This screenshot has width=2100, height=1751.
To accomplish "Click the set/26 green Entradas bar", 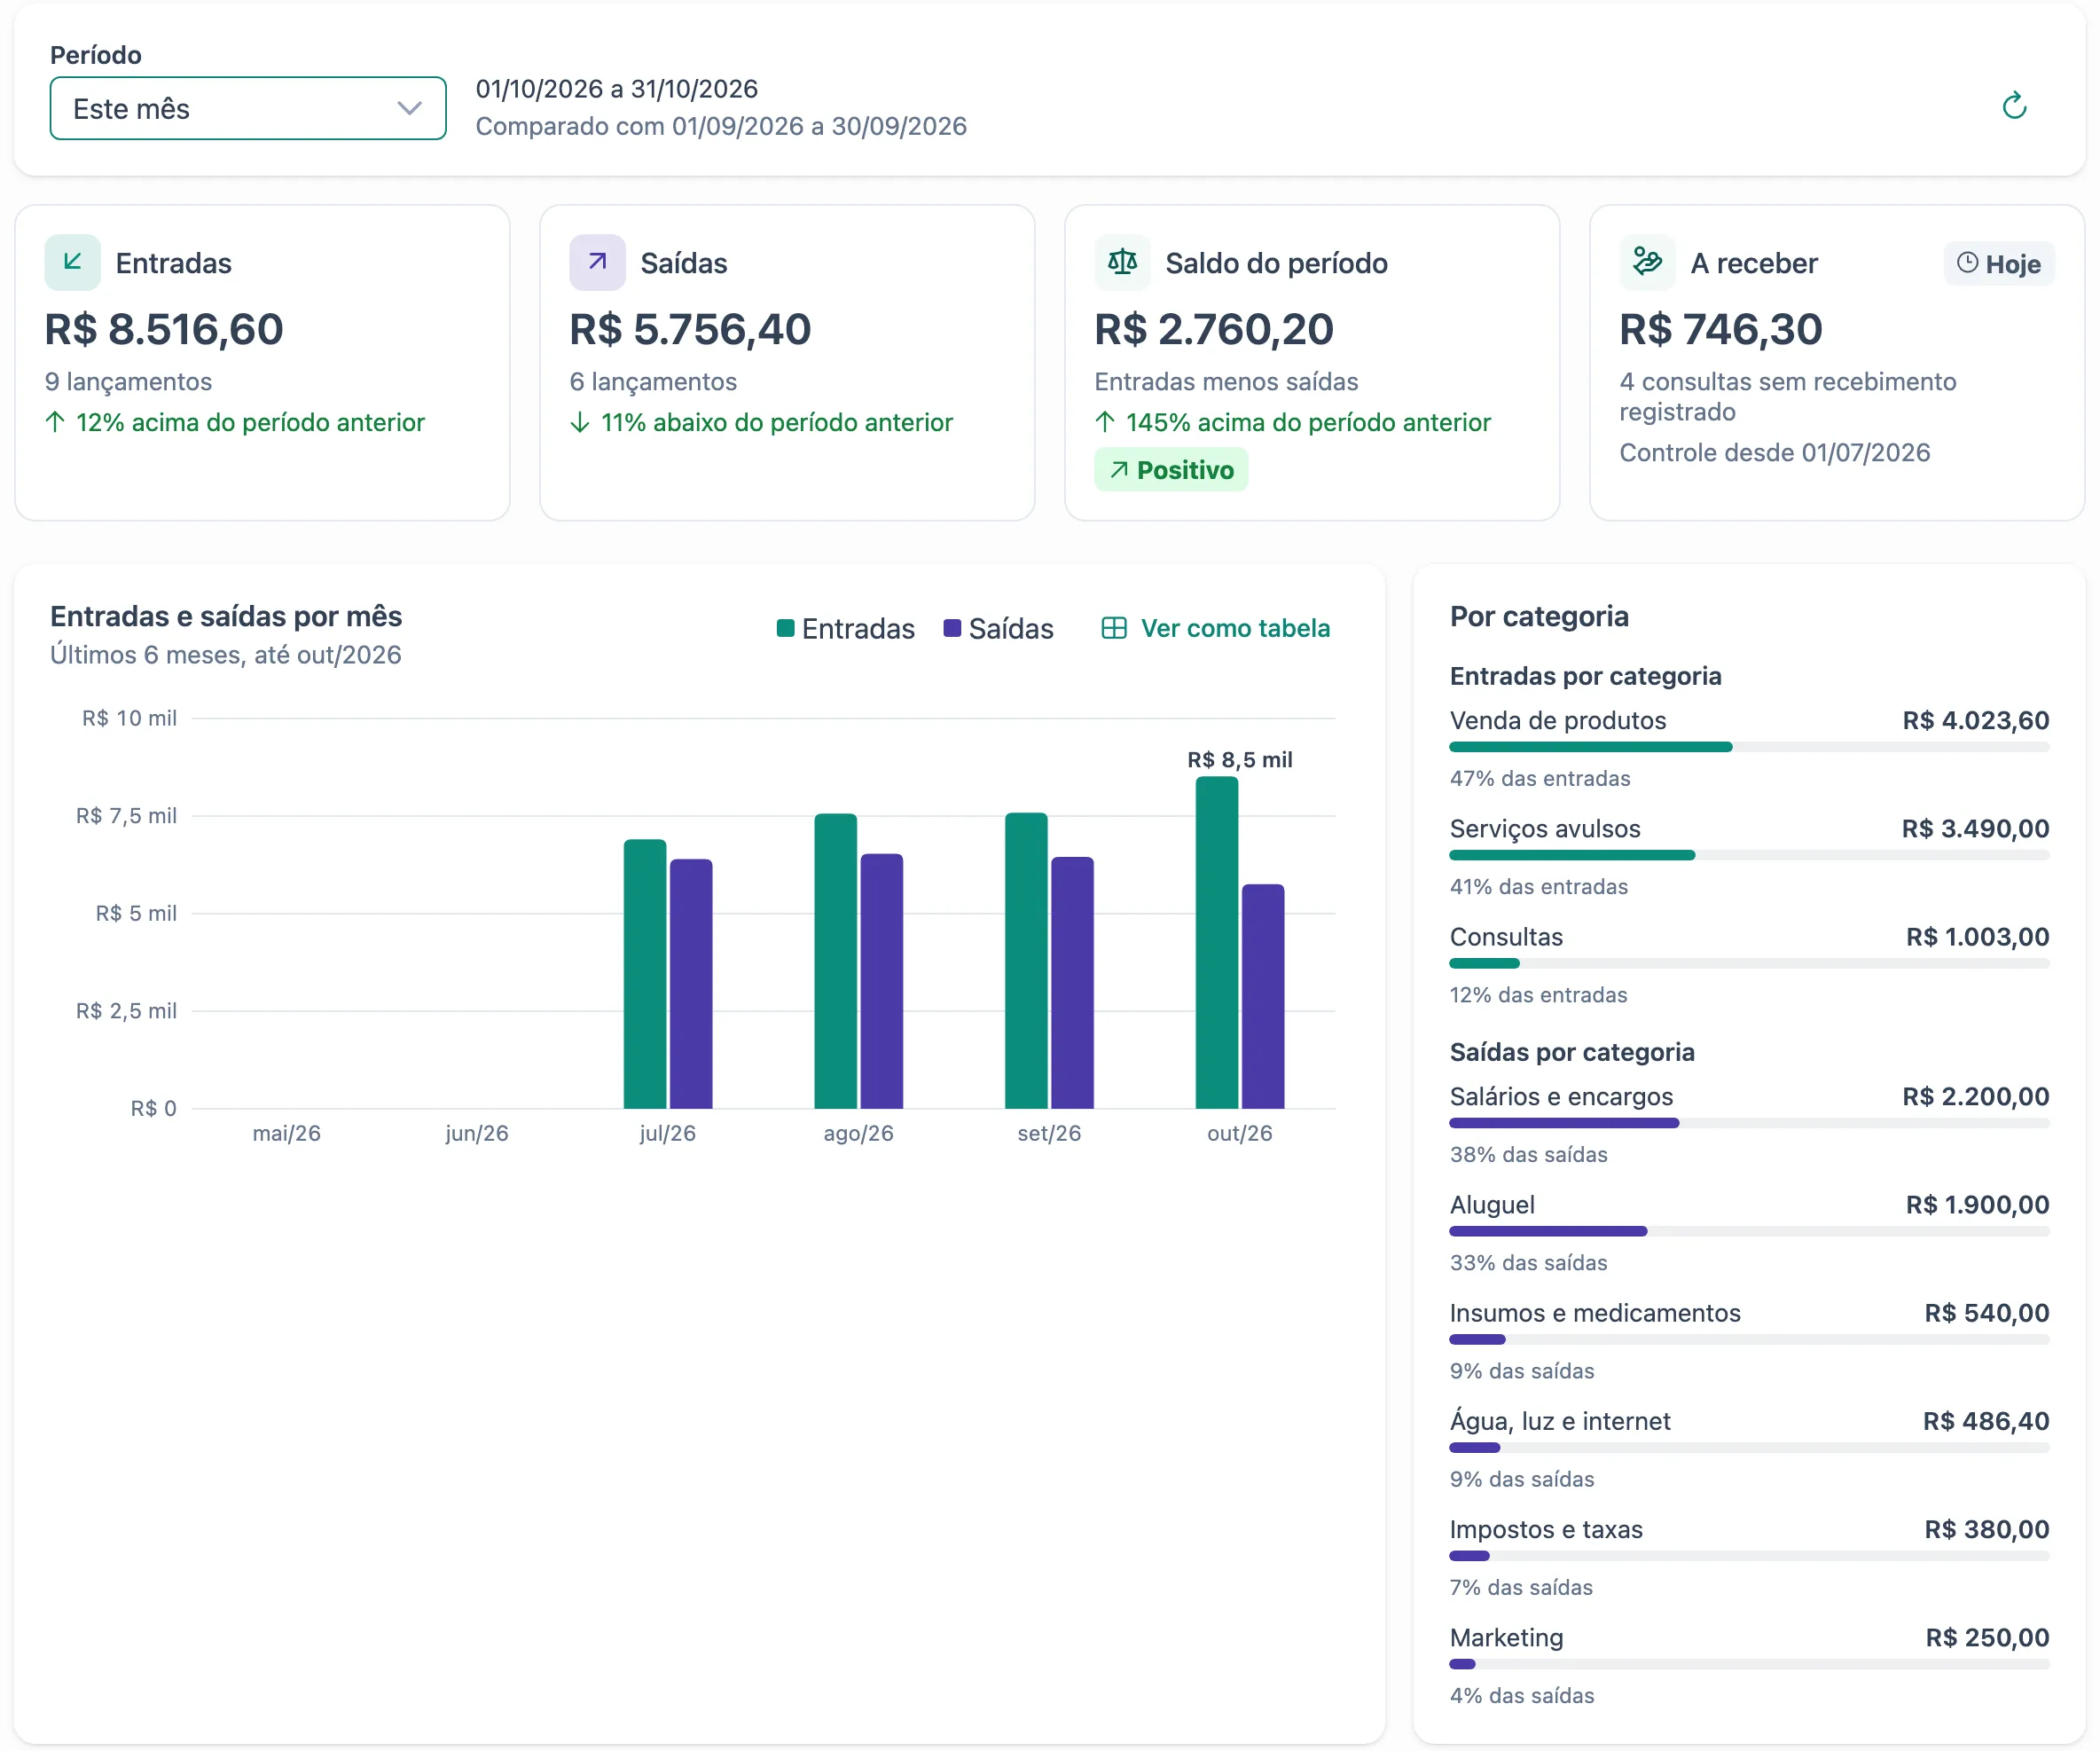I will [x=1026, y=961].
